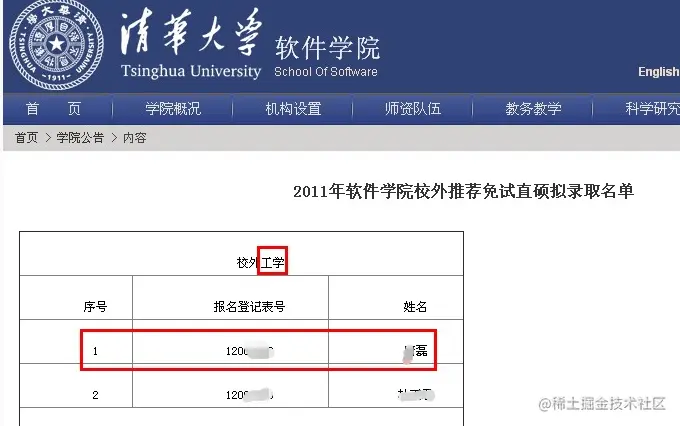680x426 pixels.
Task: Go to 学院公告 in the breadcrumb
Action: point(80,138)
